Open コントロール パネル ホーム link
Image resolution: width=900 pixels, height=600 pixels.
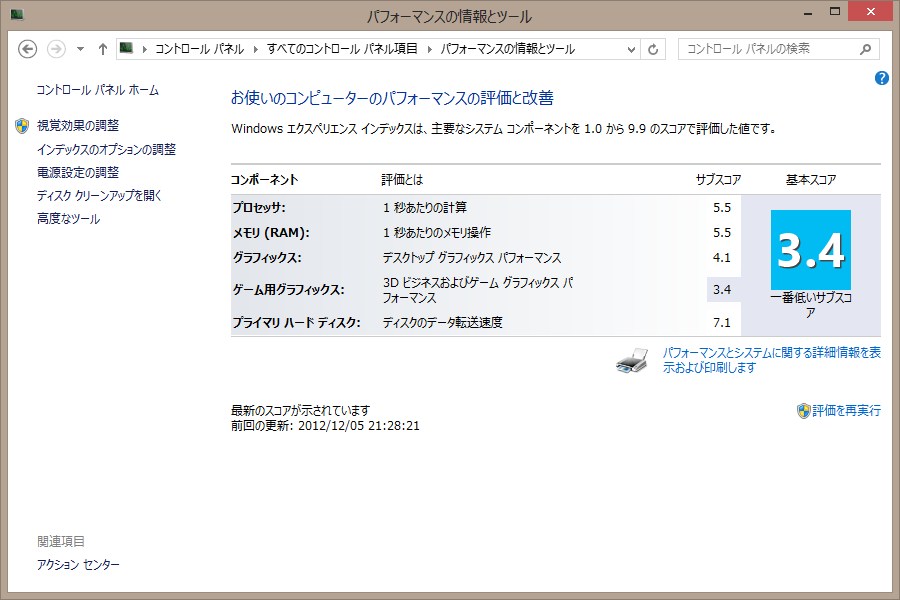[x=98, y=90]
